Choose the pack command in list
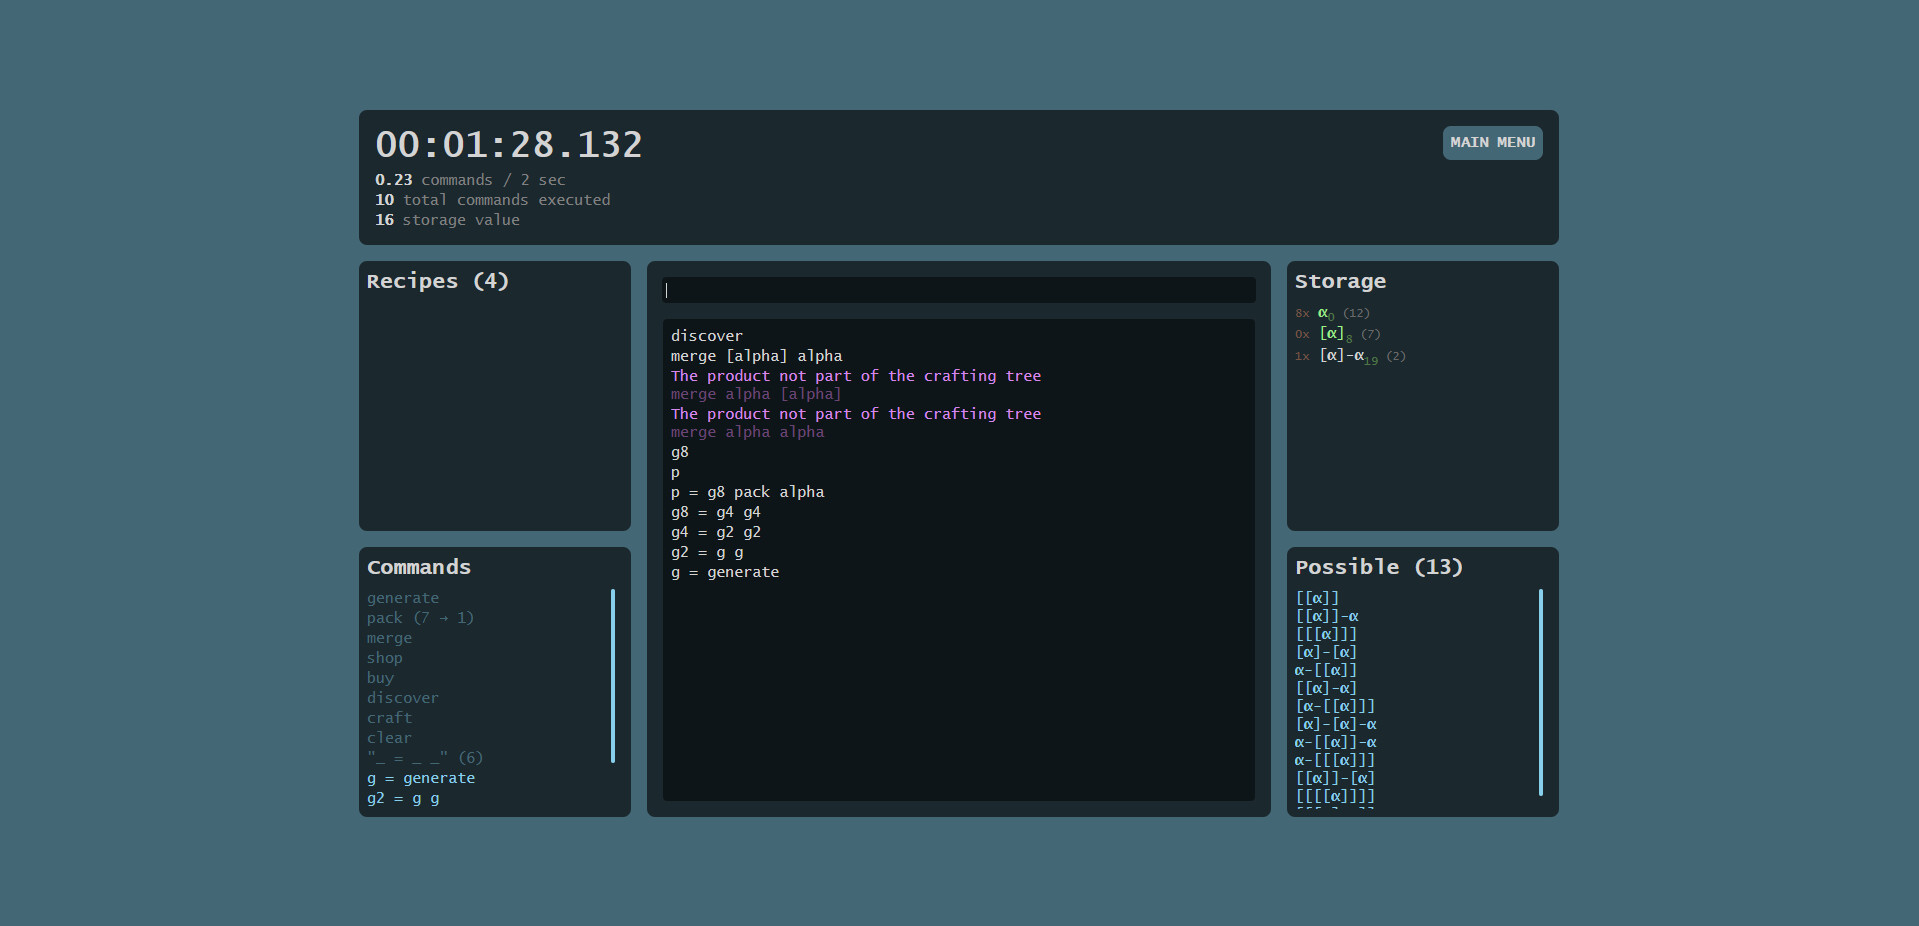Image resolution: width=1919 pixels, height=926 pixels. point(420,618)
